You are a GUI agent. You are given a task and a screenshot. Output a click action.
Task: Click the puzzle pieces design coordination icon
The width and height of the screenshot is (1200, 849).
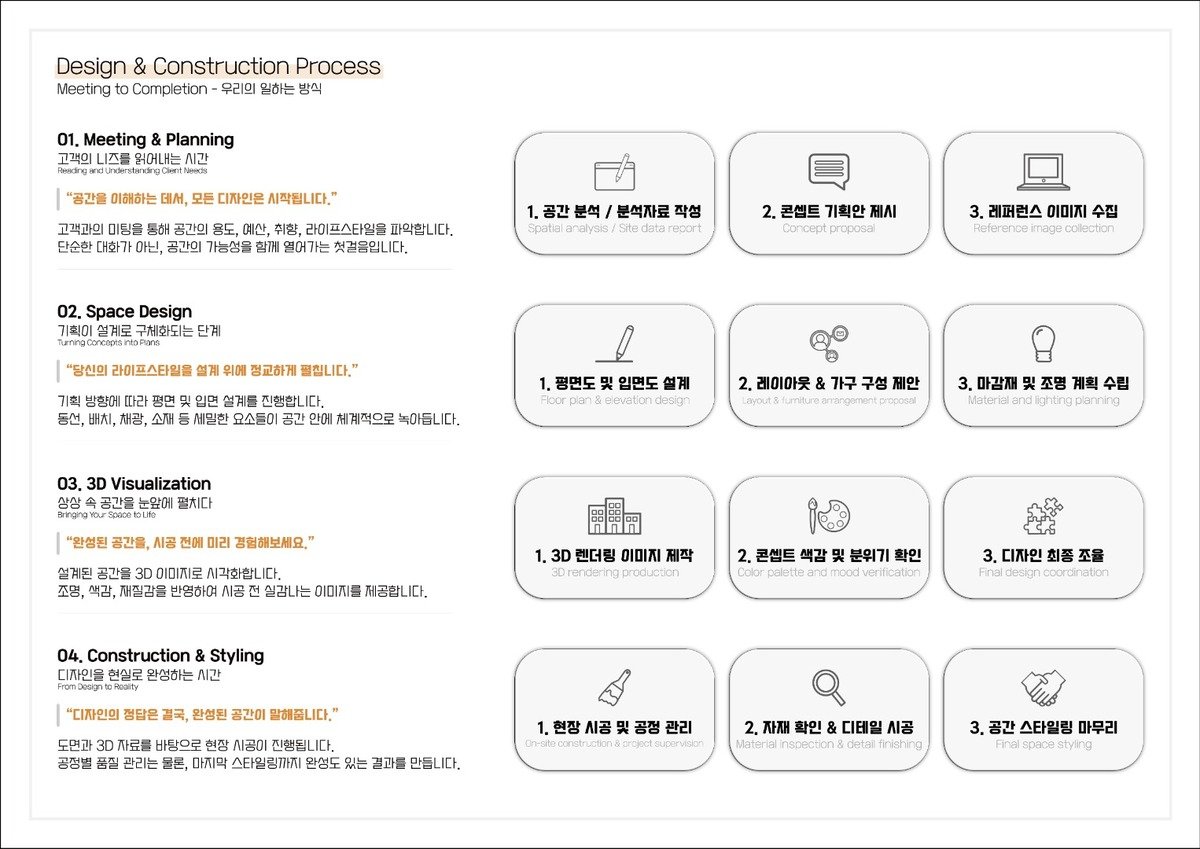(1043, 516)
